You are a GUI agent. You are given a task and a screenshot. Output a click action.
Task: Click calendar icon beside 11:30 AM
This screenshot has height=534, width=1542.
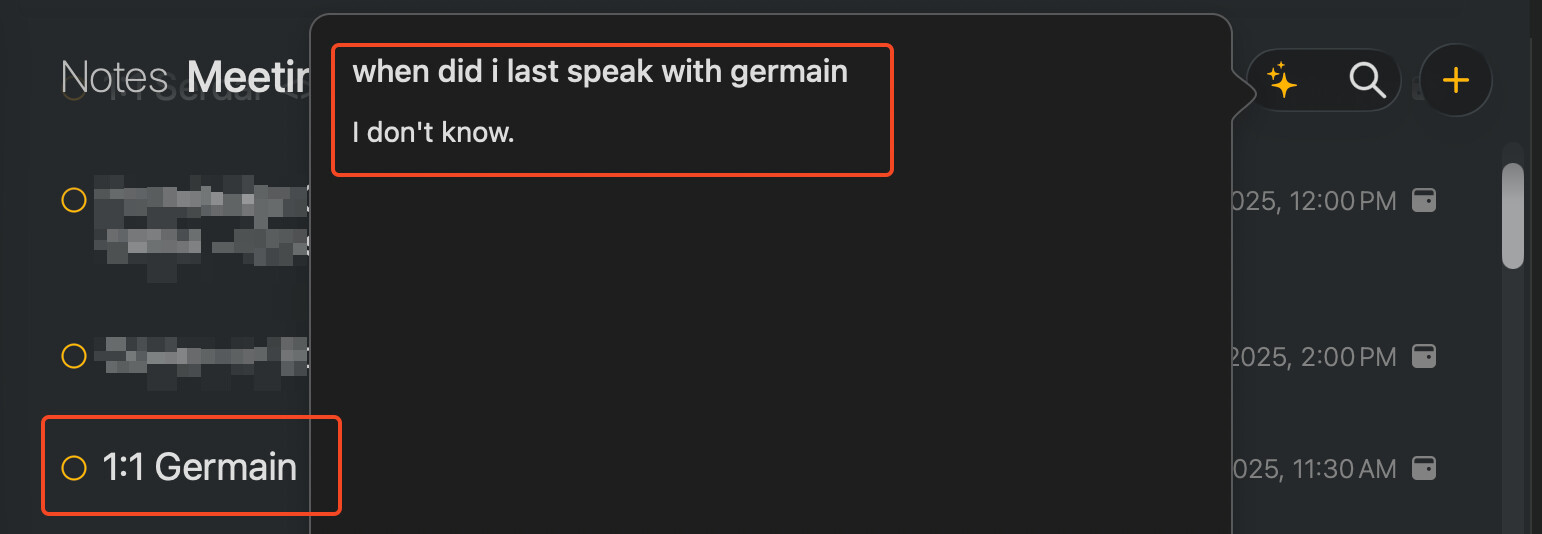point(1423,467)
